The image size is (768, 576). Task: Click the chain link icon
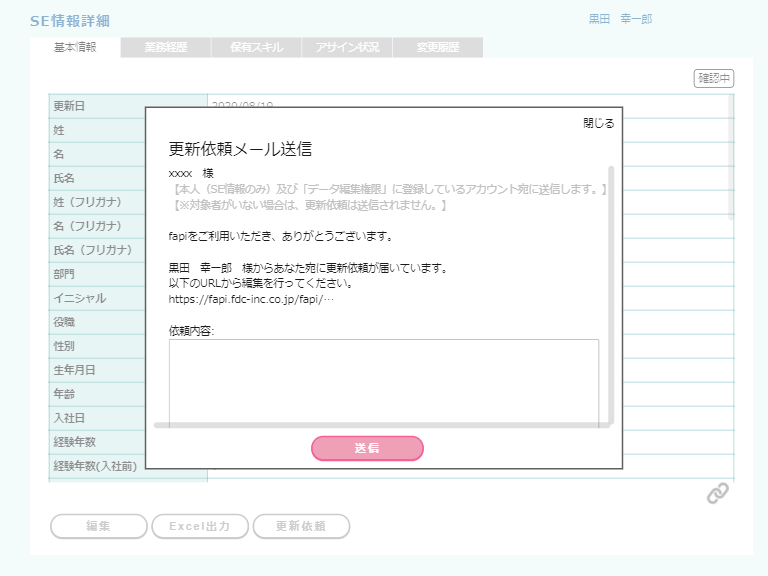(717, 493)
